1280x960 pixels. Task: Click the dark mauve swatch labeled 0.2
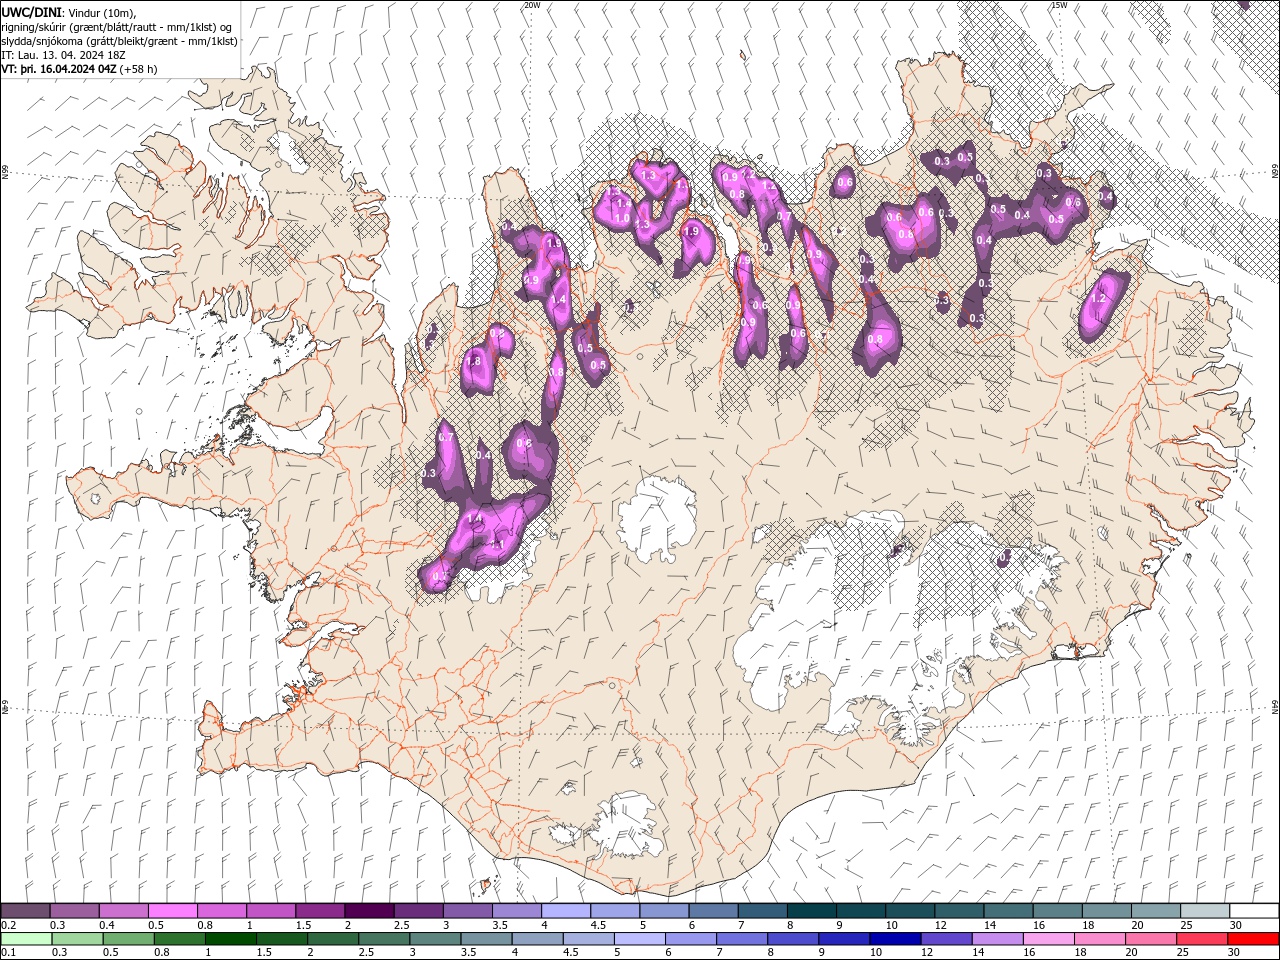pos(25,911)
